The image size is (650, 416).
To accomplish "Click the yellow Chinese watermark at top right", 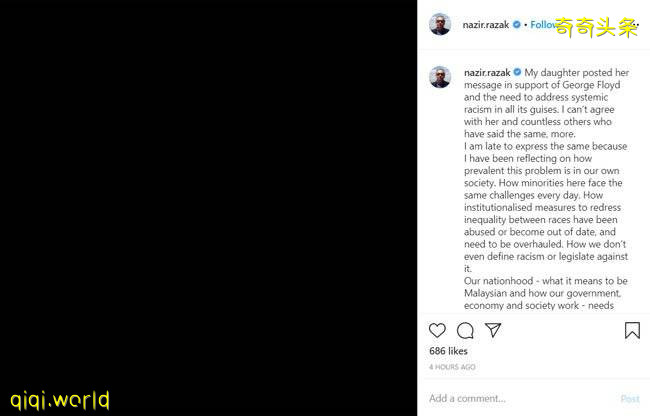I will coord(596,28).
